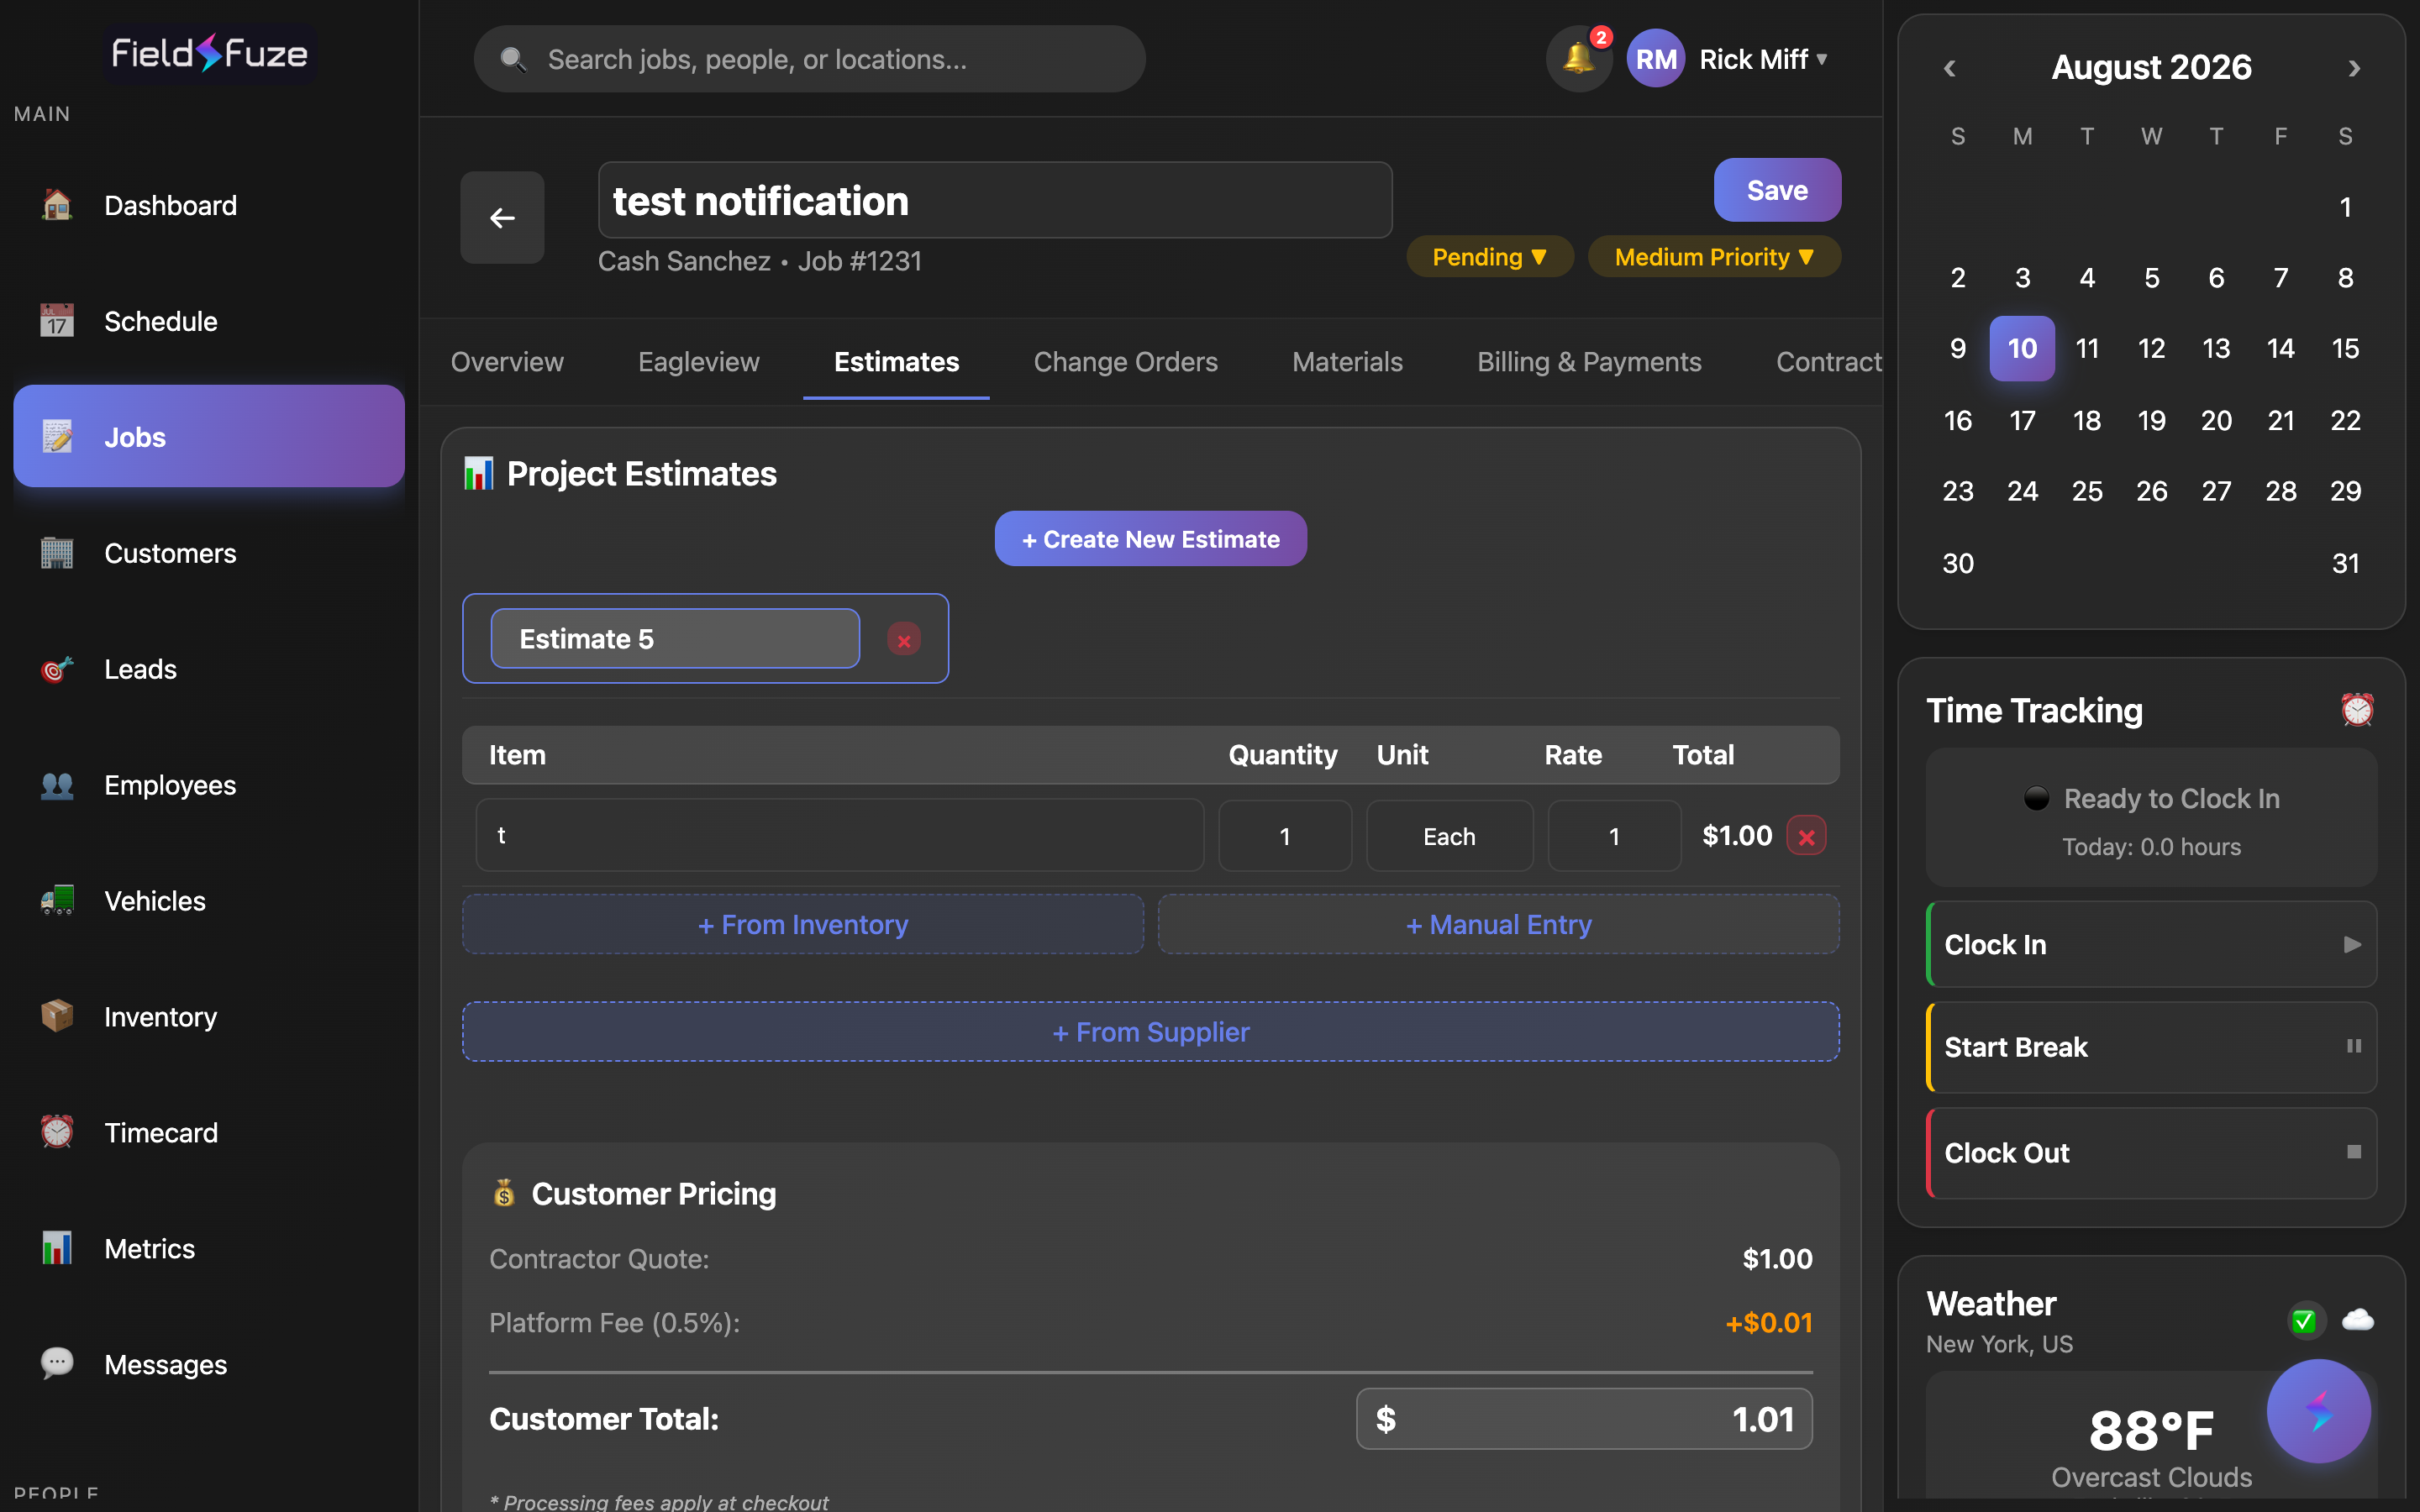The width and height of the screenshot is (2420, 1512).
Task: Focus the search jobs input field
Action: click(x=809, y=59)
